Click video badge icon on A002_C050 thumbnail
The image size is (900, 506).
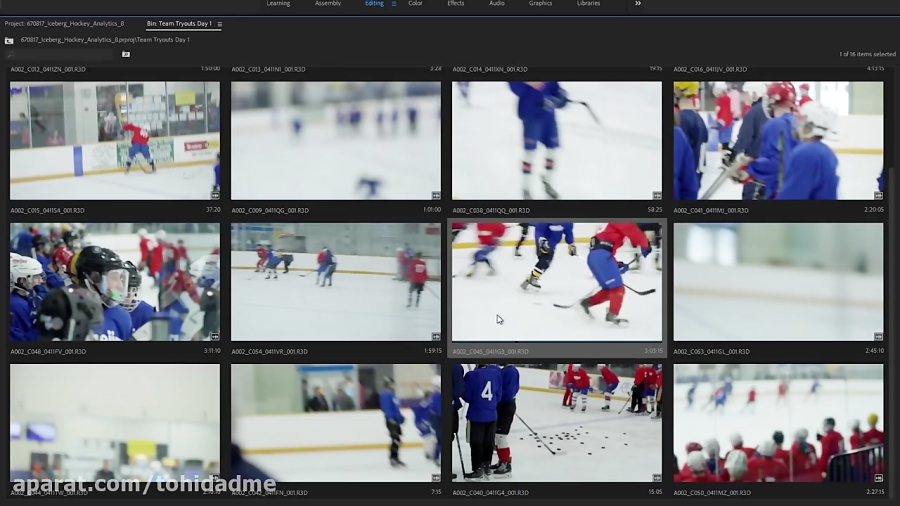[x=878, y=477]
